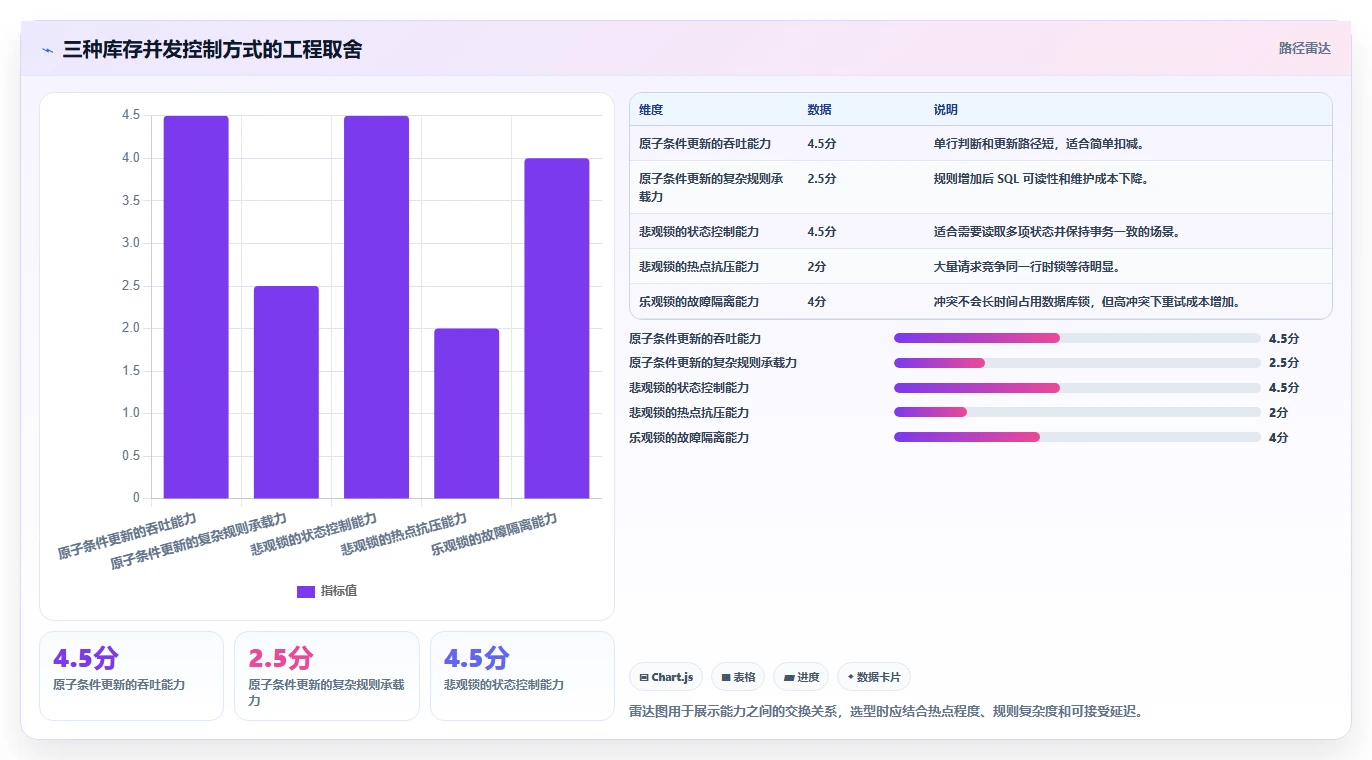The width and height of the screenshot is (1372, 760).
Task: Click the page title 三种库存并发控制方式的工程取舍
Action: click(212, 49)
